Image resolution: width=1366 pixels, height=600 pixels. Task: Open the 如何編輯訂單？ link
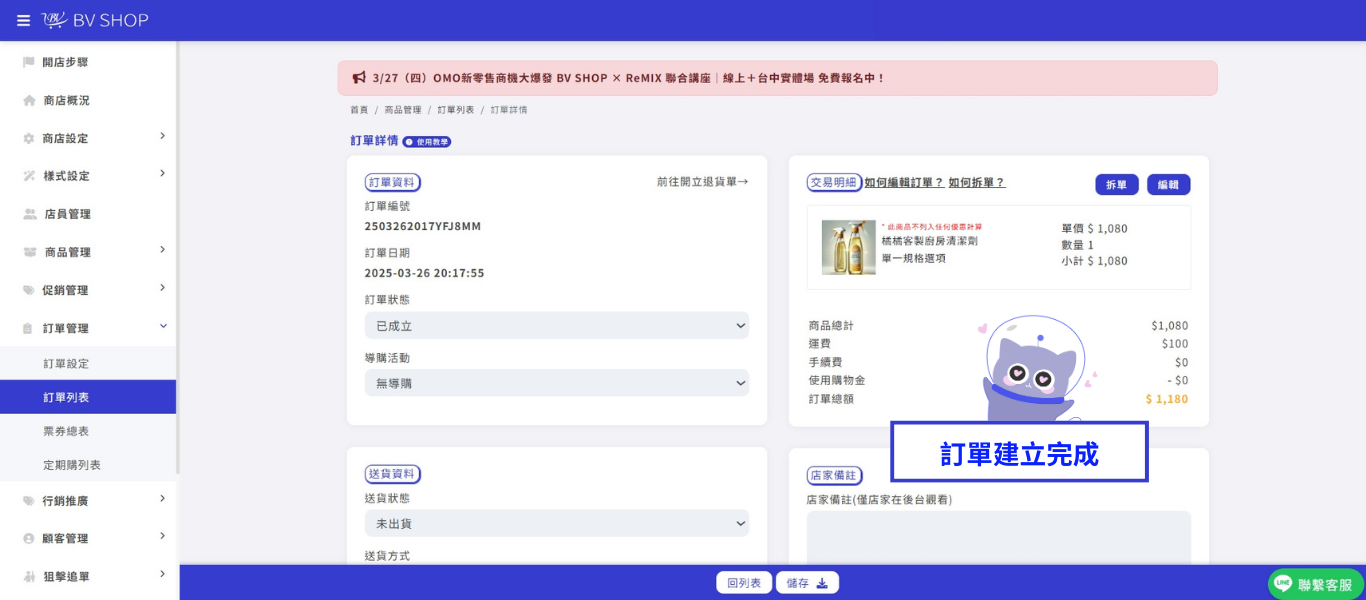pyautogui.click(x=904, y=183)
